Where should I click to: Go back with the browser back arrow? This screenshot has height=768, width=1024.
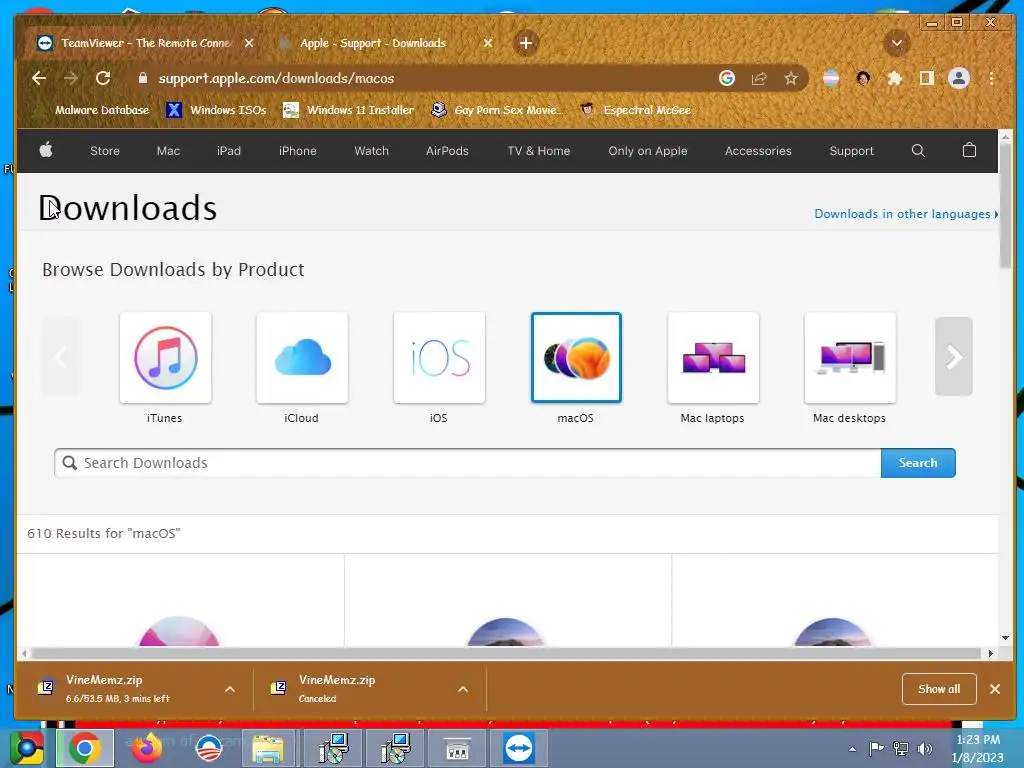39,78
